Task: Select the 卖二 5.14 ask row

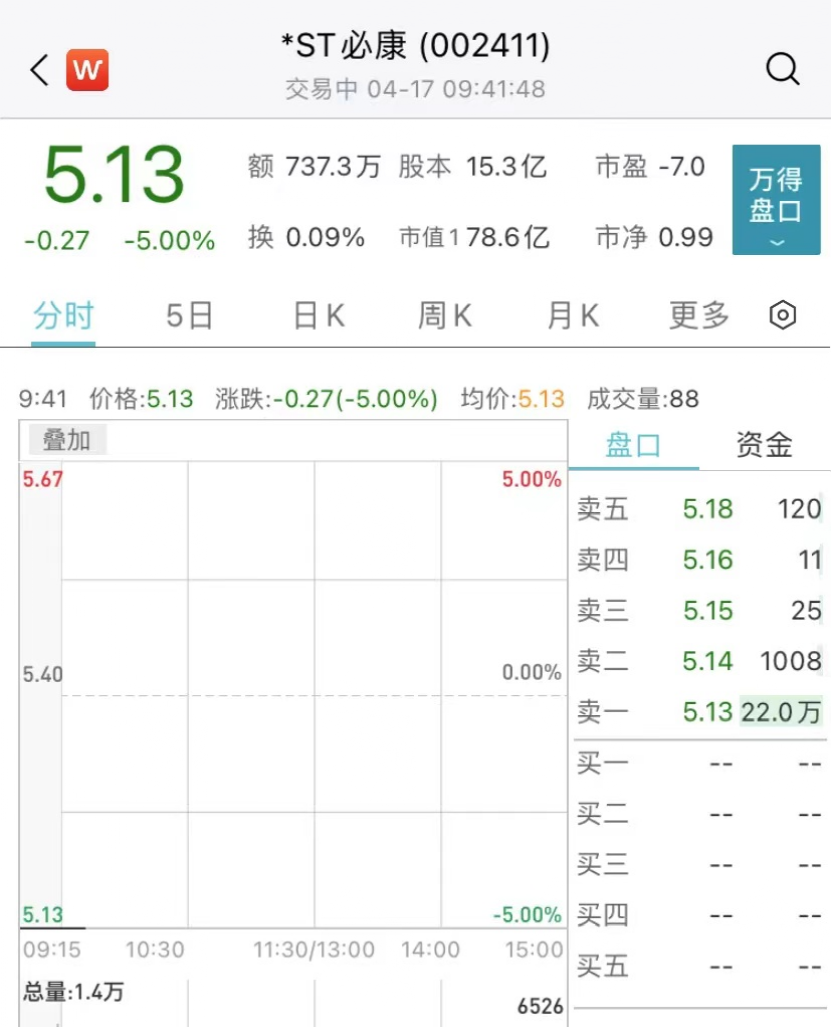Action: point(699,661)
